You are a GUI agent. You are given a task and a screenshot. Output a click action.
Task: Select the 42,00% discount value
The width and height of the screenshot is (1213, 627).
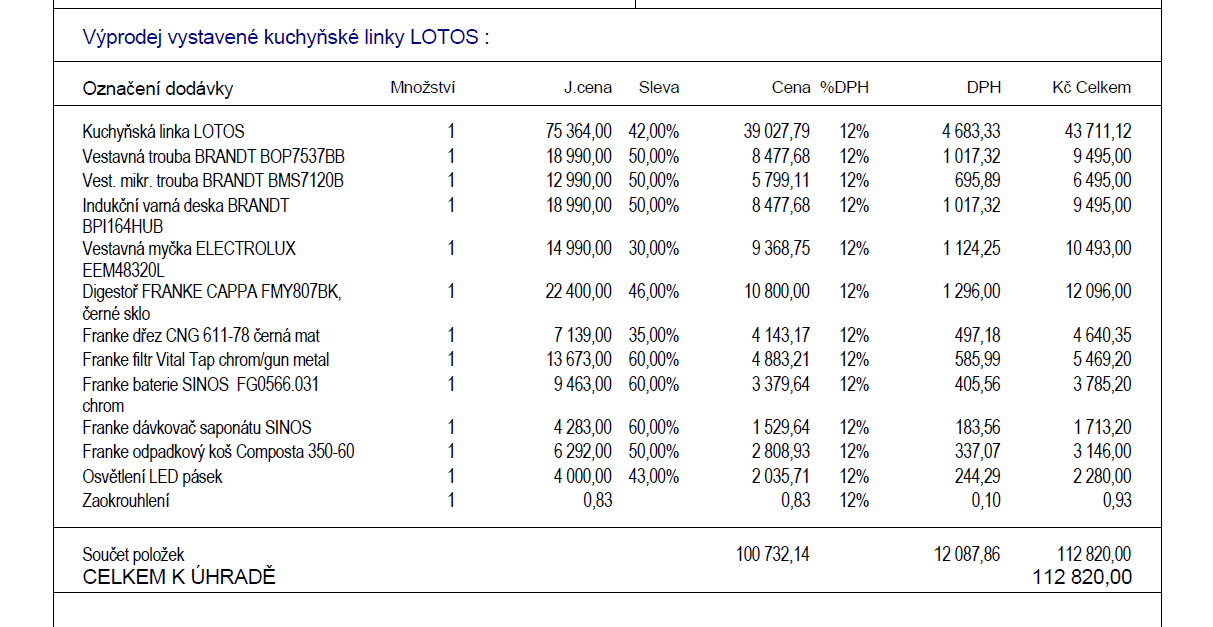[653, 132]
